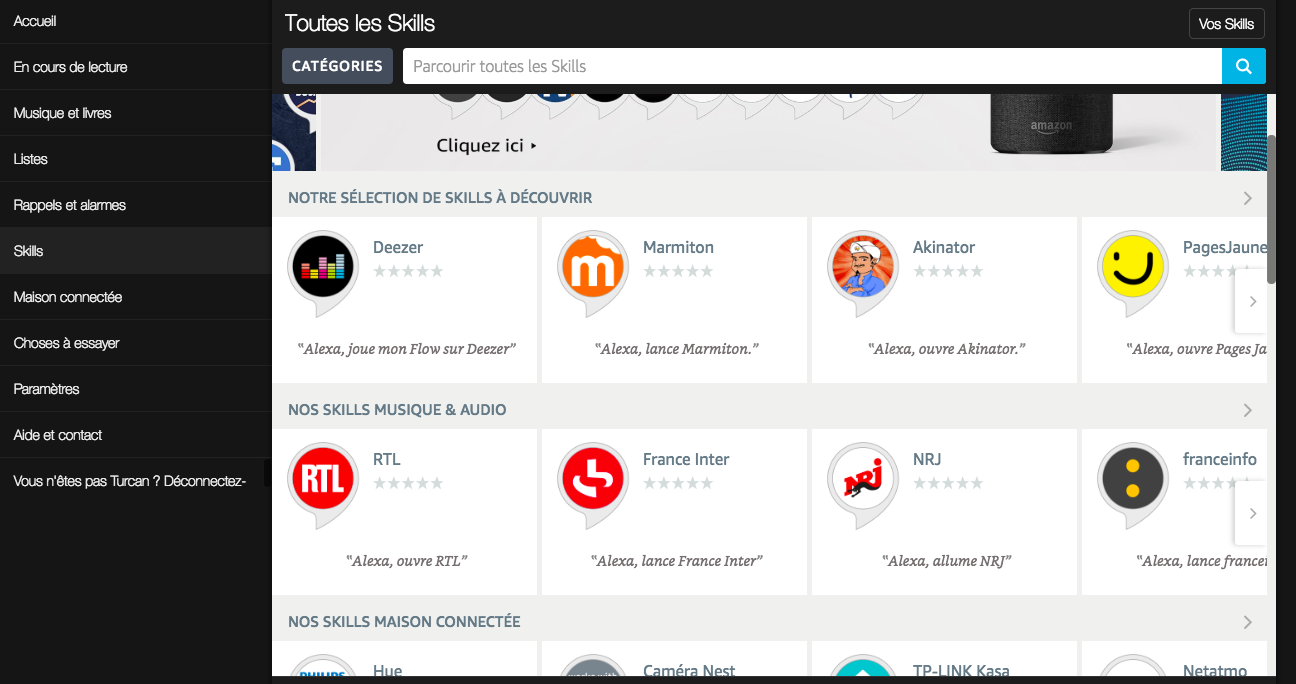
Task: Expand the Nos skills maison connectée arrow
Action: click(1247, 622)
